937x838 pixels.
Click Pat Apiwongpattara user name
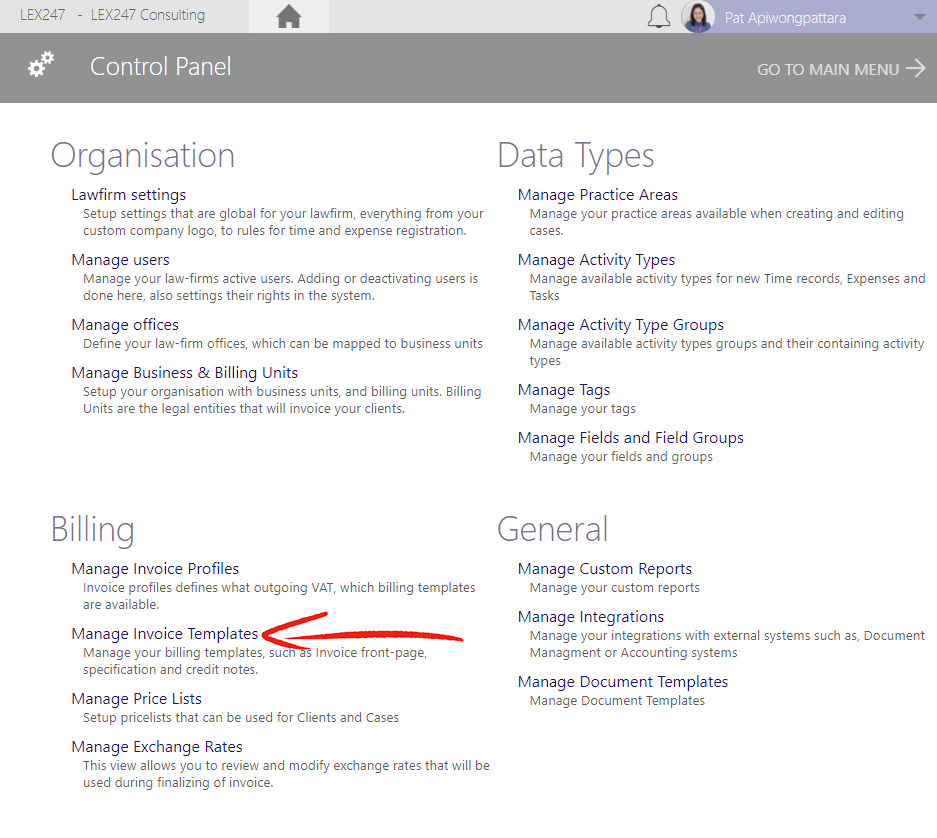pyautogui.click(x=785, y=18)
